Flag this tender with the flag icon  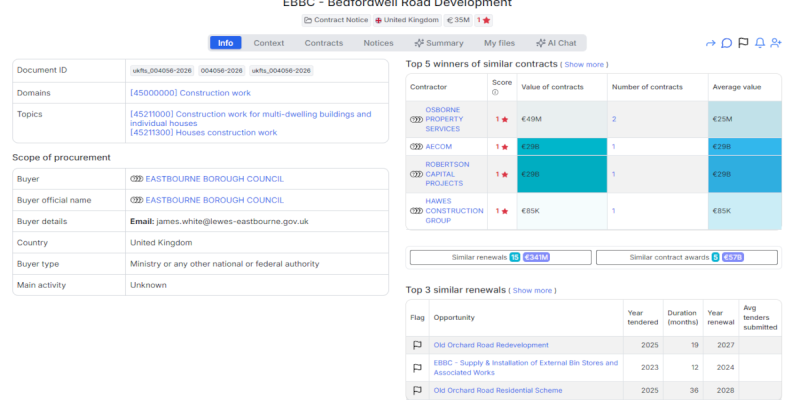743,43
